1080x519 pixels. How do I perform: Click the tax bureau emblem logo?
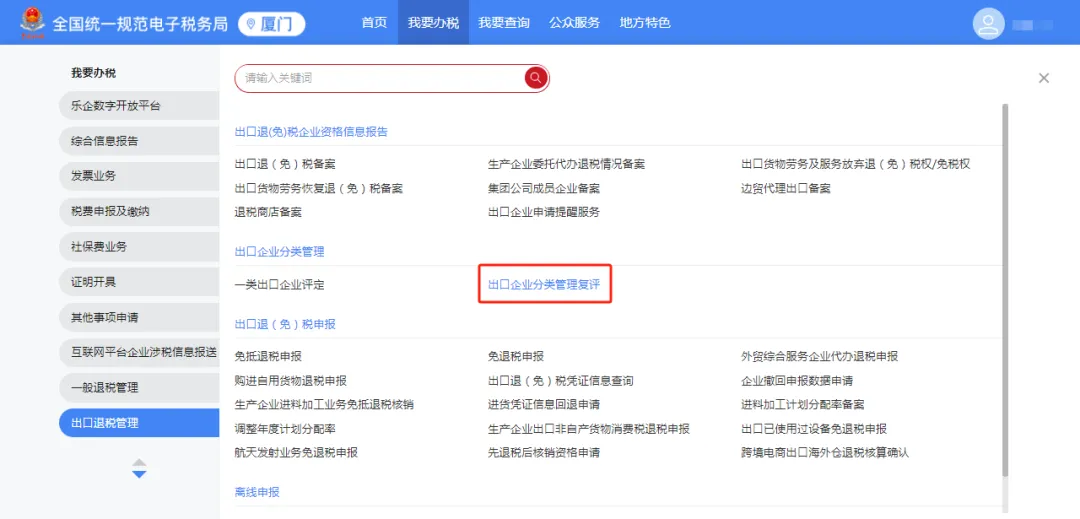[x=32, y=23]
